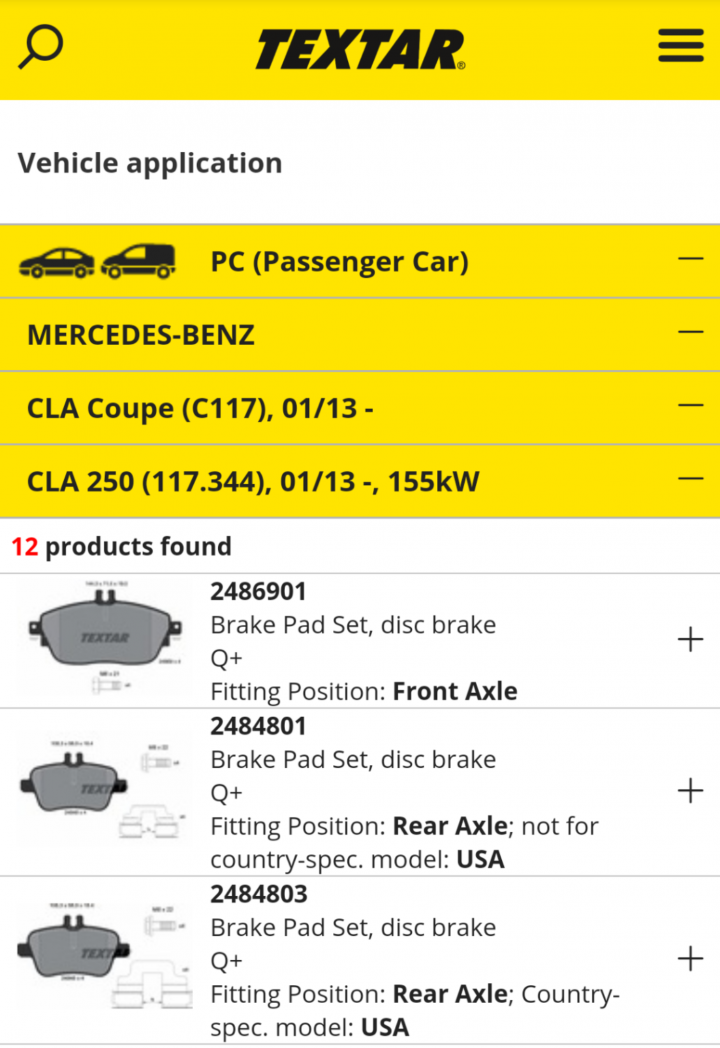The width and height of the screenshot is (720, 1048).
Task: Select part number 2484801
Action: point(258,726)
